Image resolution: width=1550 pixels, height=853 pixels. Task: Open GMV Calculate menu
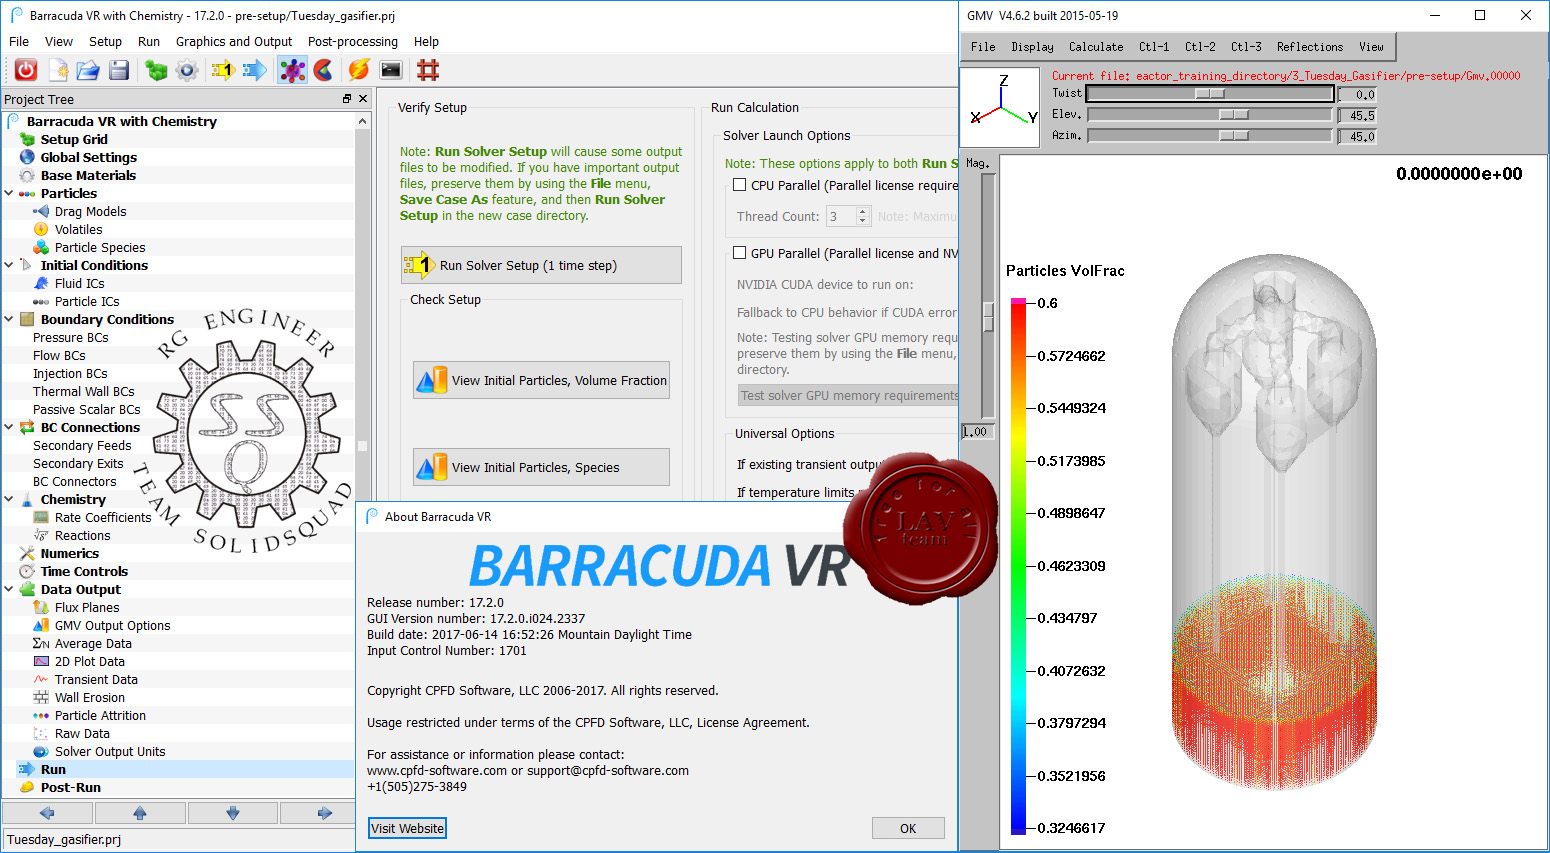pos(1096,47)
